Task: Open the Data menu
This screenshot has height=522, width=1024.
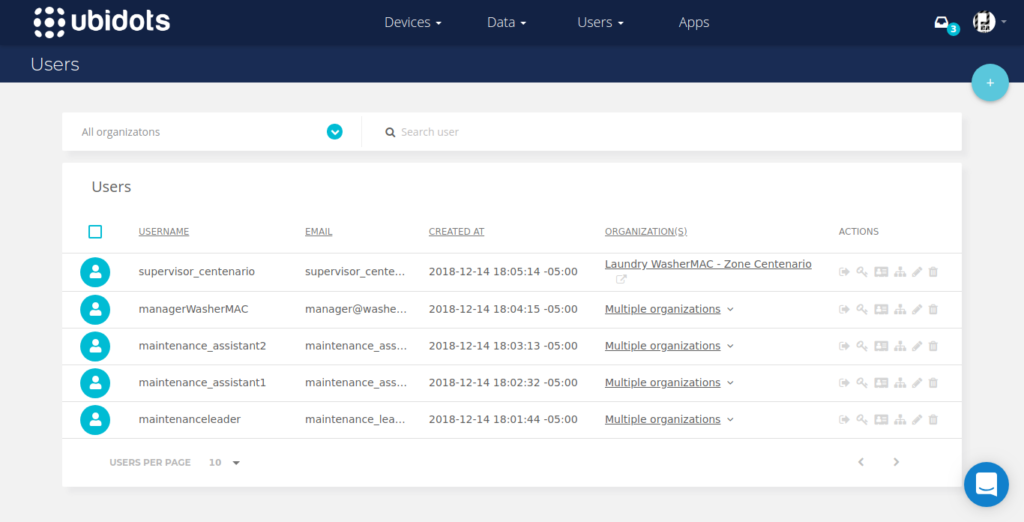Action: pyautogui.click(x=506, y=22)
